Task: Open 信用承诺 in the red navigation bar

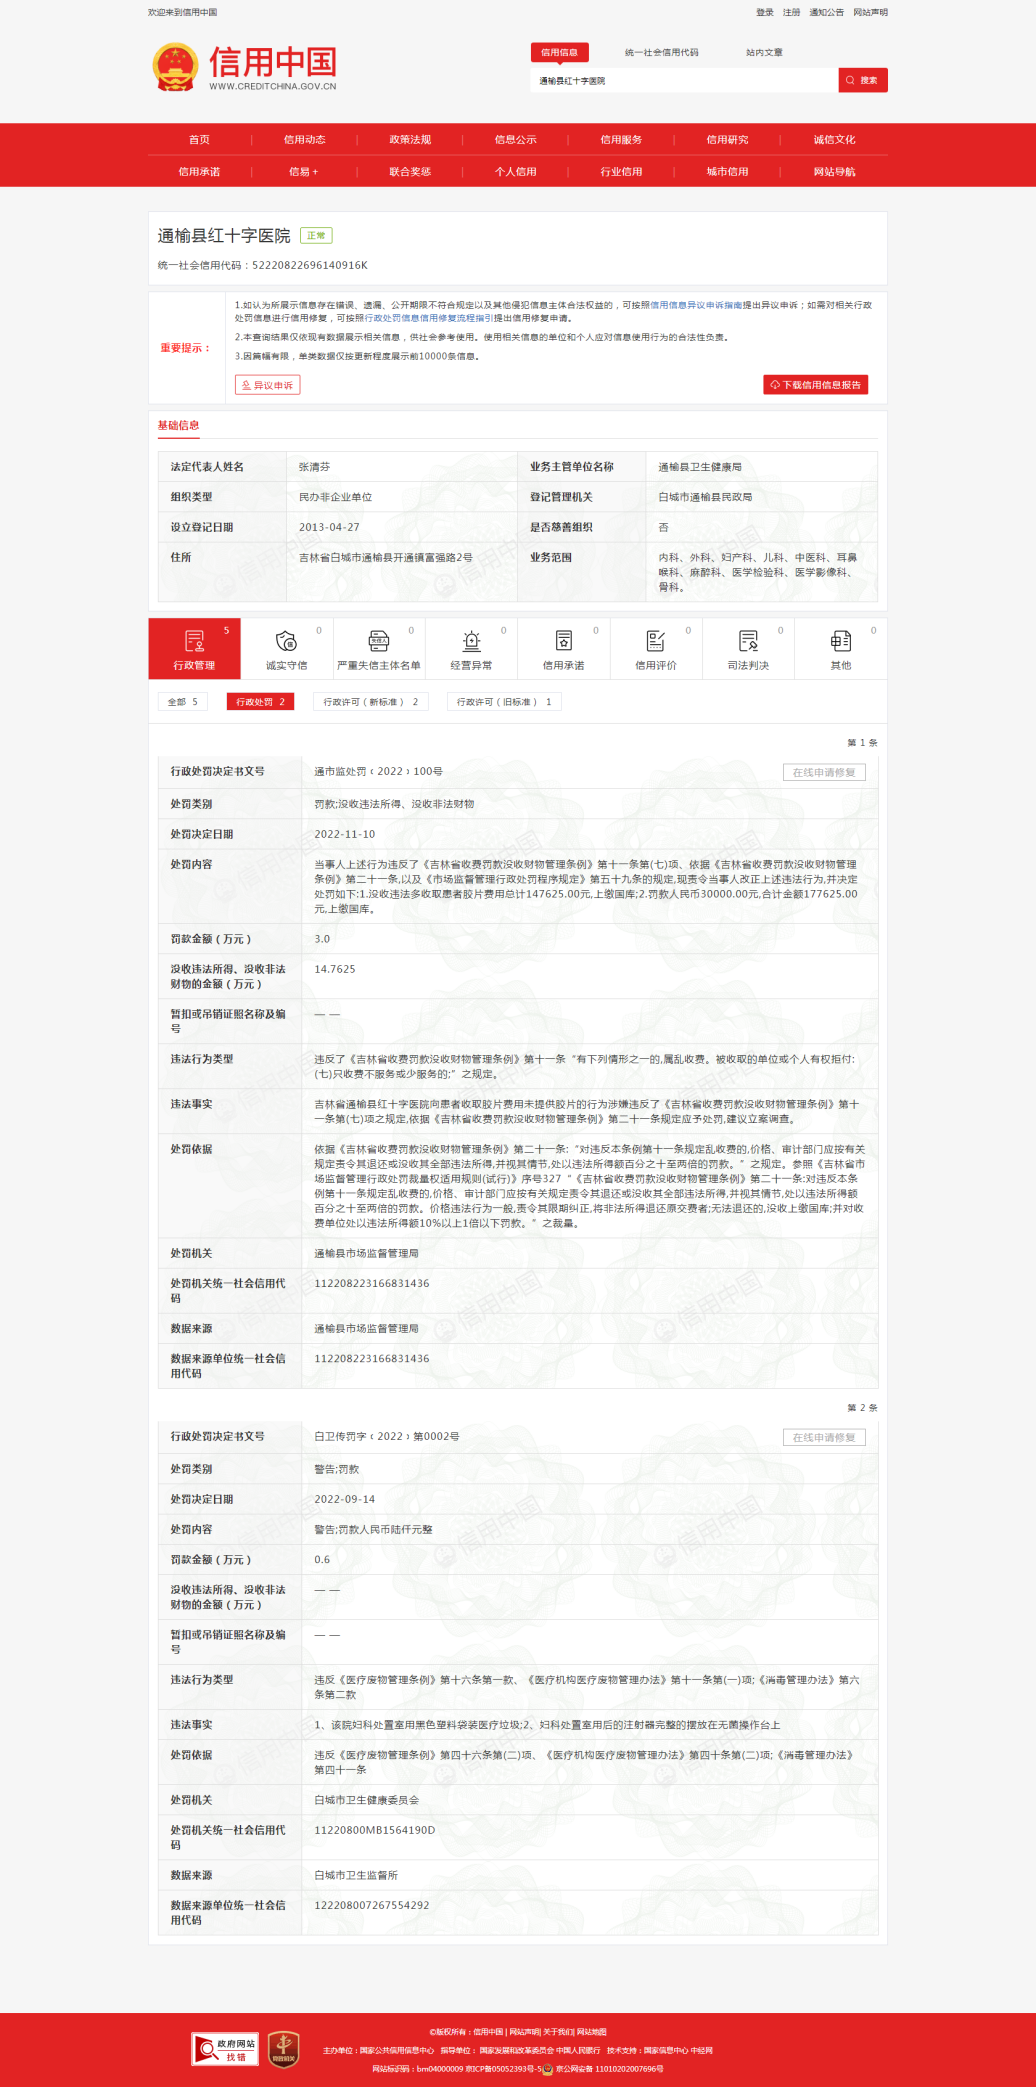Action: [x=199, y=172]
